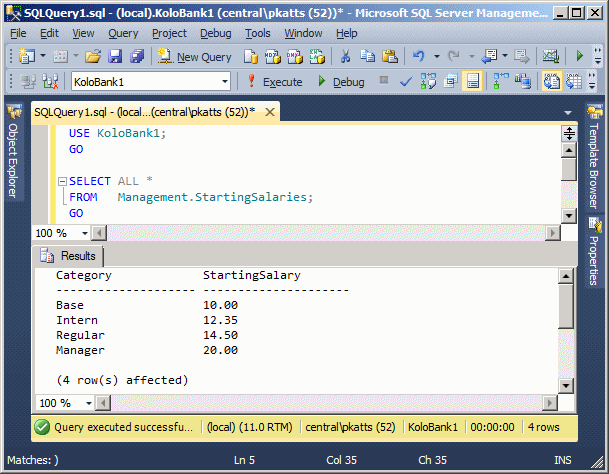The width and height of the screenshot is (609, 474).
Task: Toggle Include Client Statistics icon
Action: [x=523, y=82]
